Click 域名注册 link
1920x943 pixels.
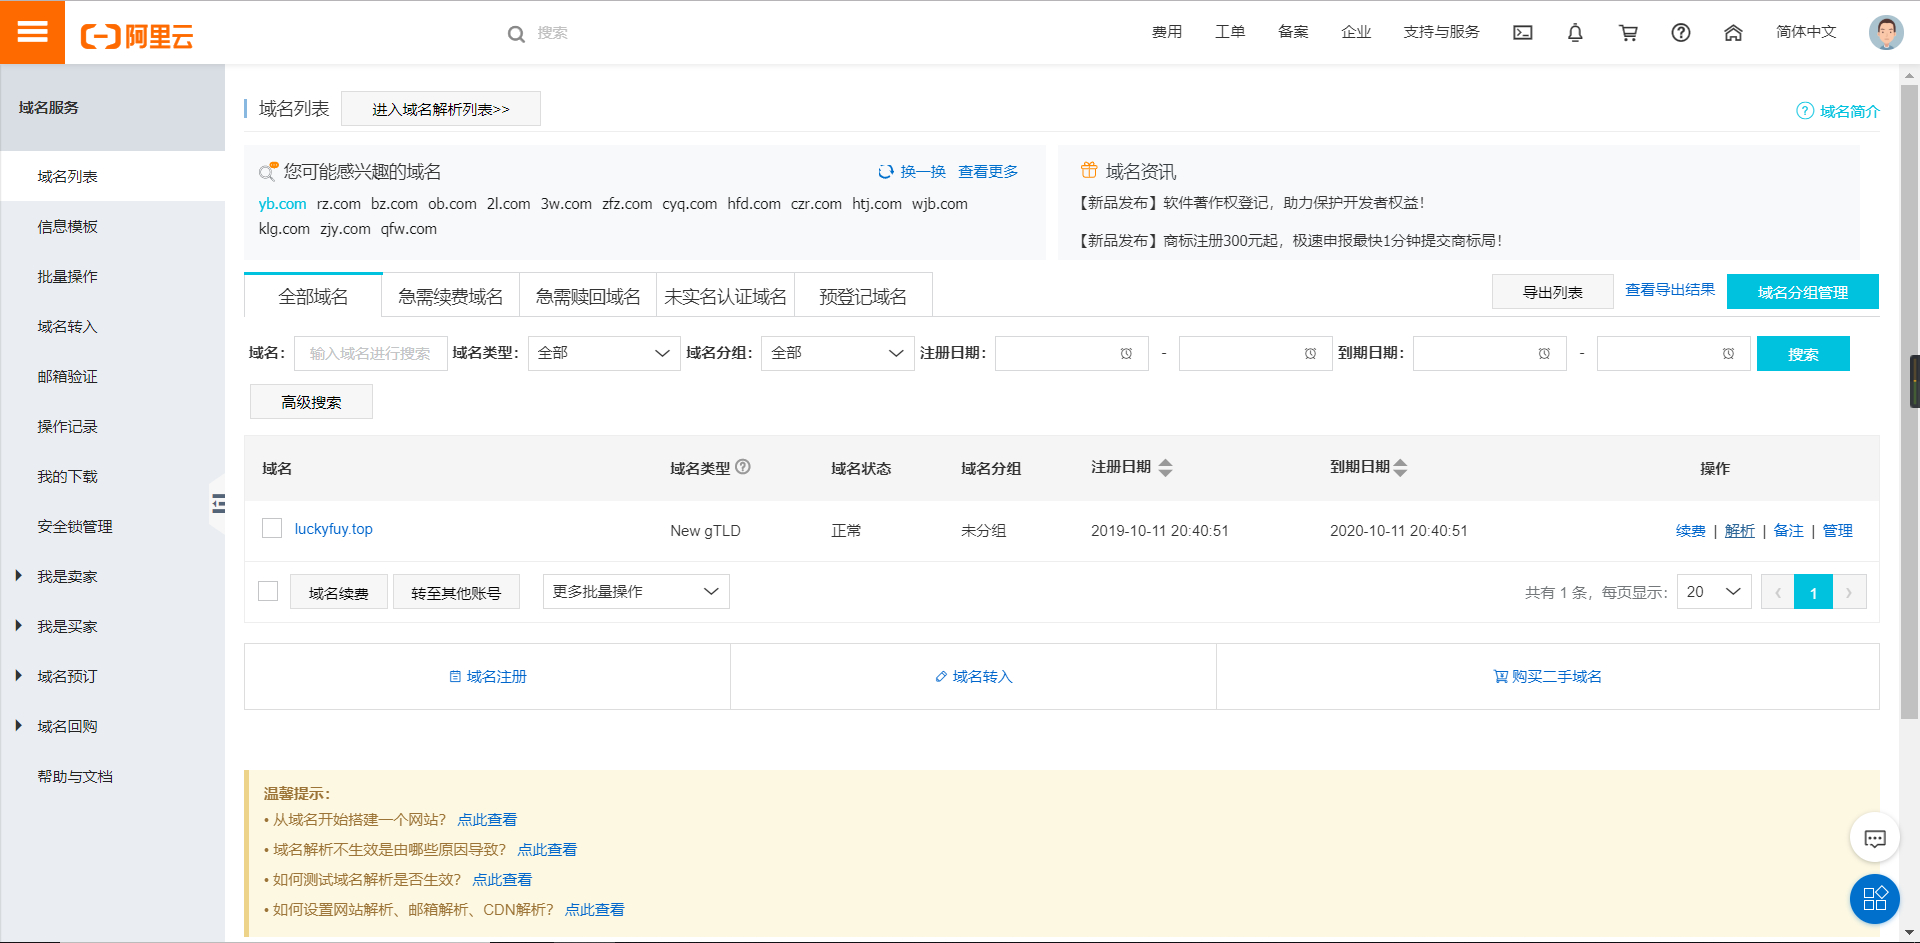487,677
